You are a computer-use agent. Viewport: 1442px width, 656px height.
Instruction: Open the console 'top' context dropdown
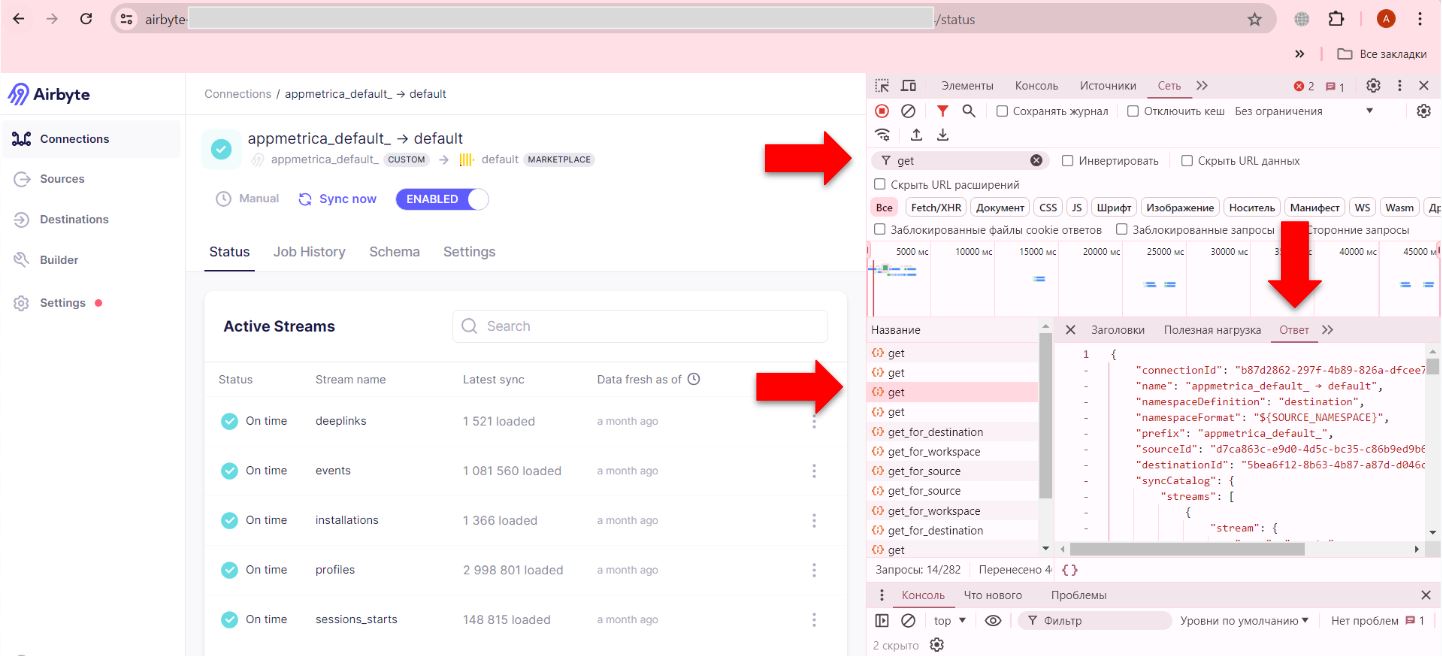coord(949,621)
